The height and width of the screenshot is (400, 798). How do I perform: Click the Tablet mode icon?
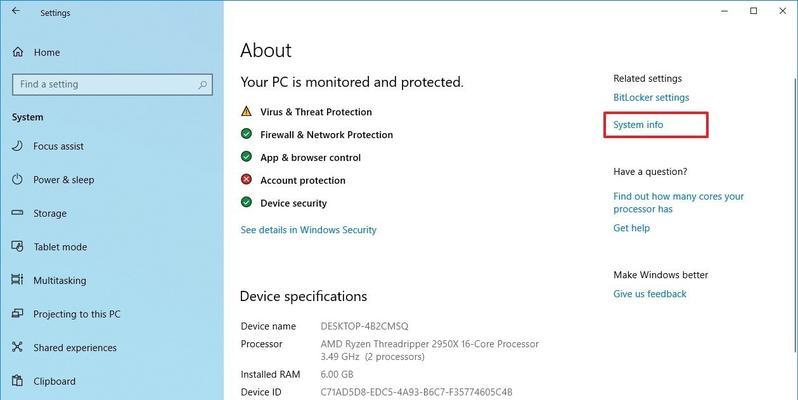point(17,246)
